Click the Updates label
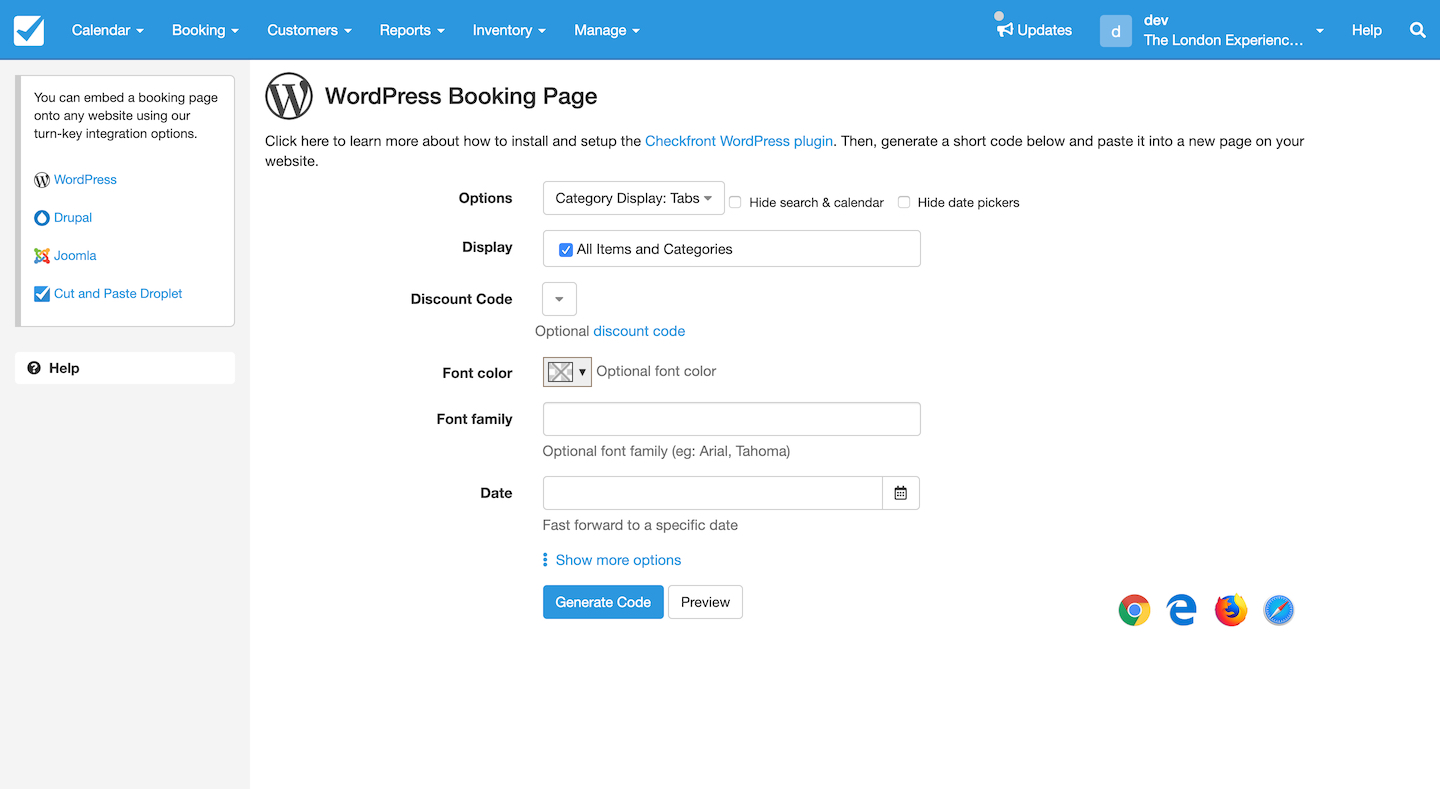 (1044, 30)
